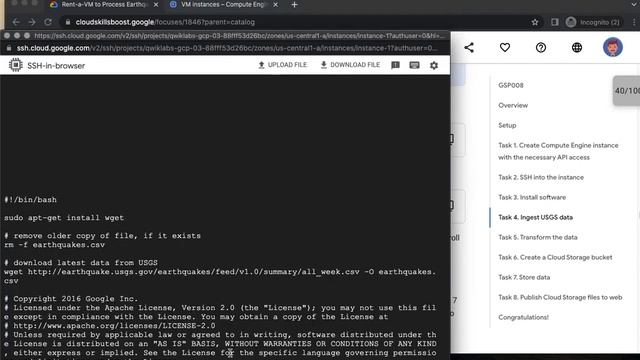
Task: Click the lock icon beside cloudskillsboost URL
Action: click(68, 22)
